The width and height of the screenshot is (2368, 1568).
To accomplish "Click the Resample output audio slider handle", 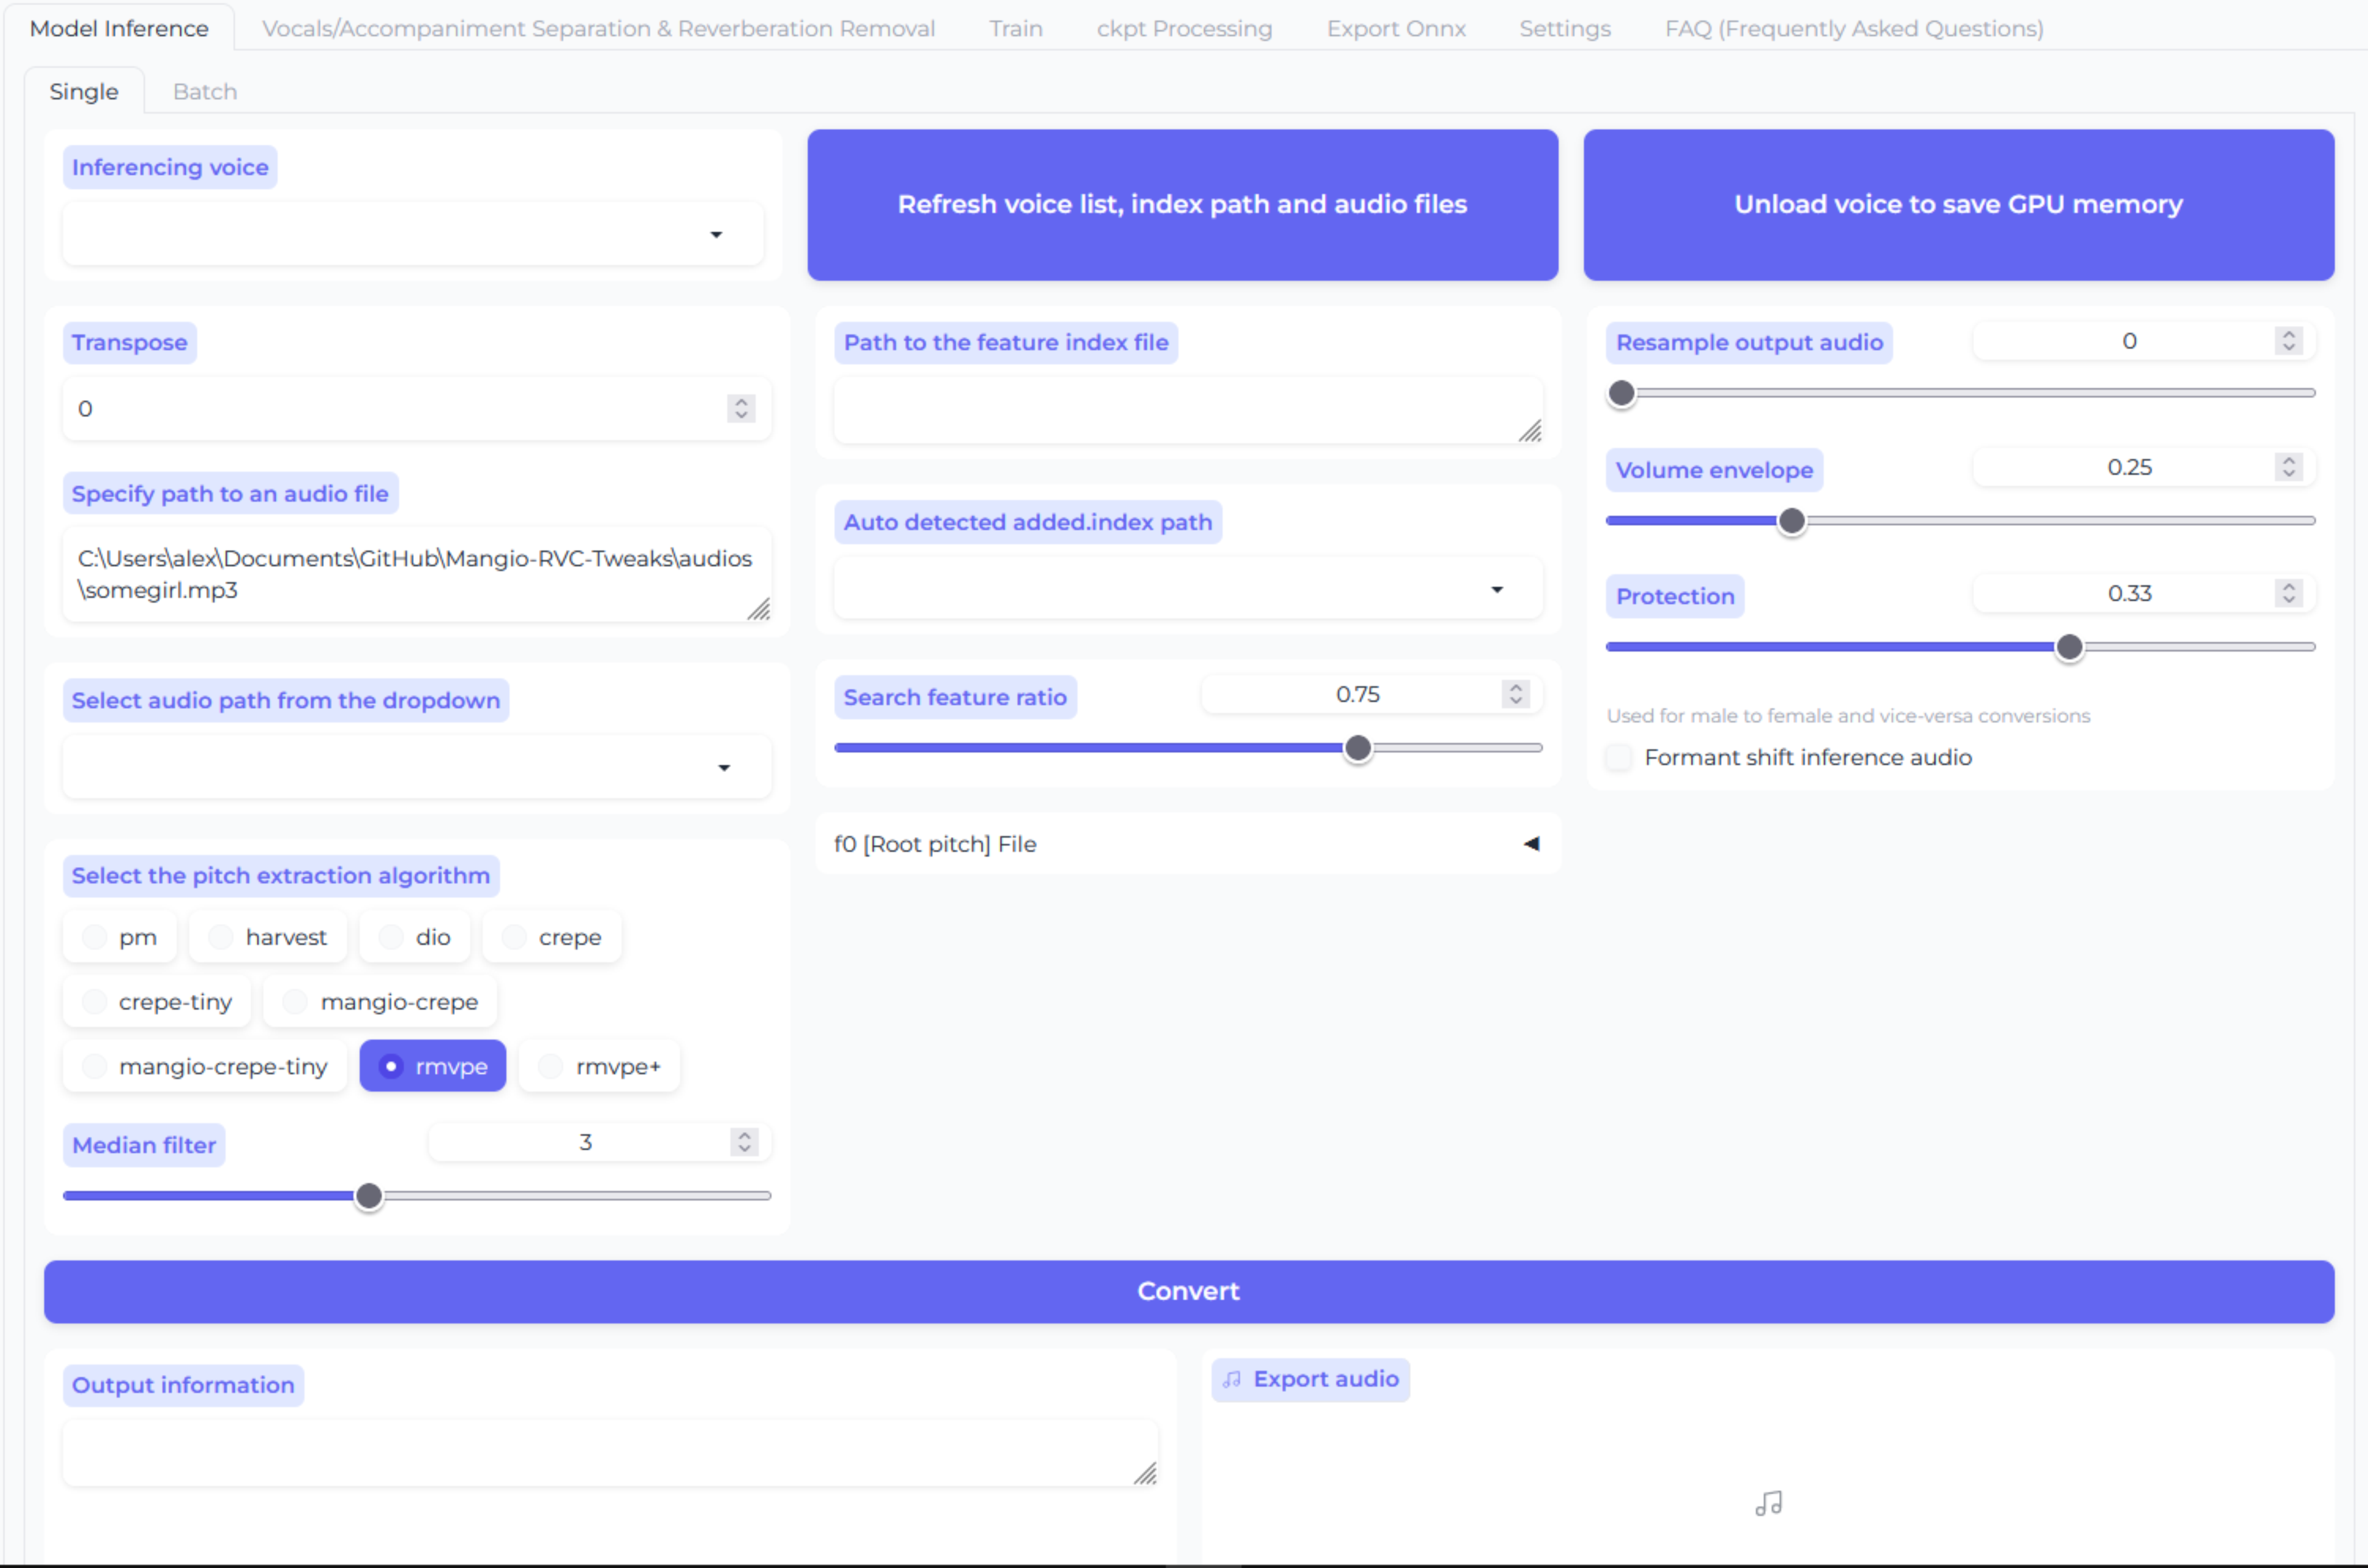I will click(x=1622, y=393).
